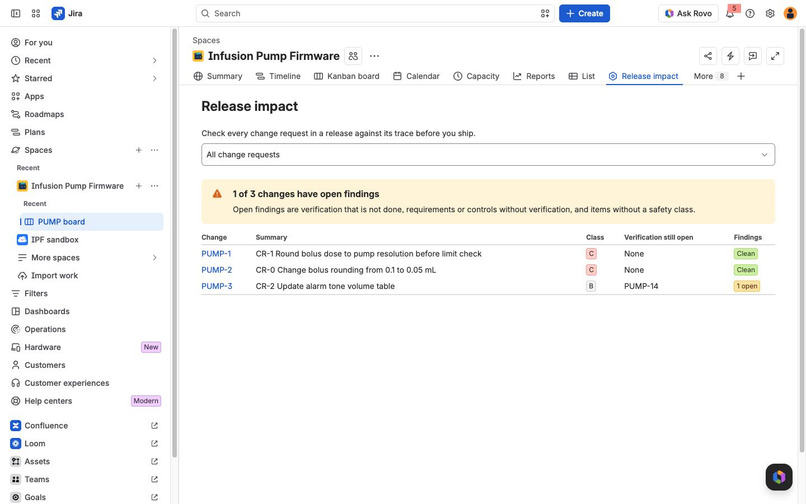Screen dimensions: 806x504
Task: Click the share icon button
Action: (708, 56)
